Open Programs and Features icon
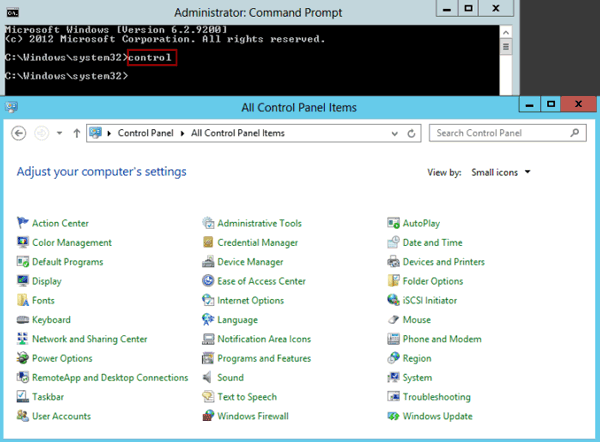The width and height of the screenshot is (600, 442). pos(208,358)
